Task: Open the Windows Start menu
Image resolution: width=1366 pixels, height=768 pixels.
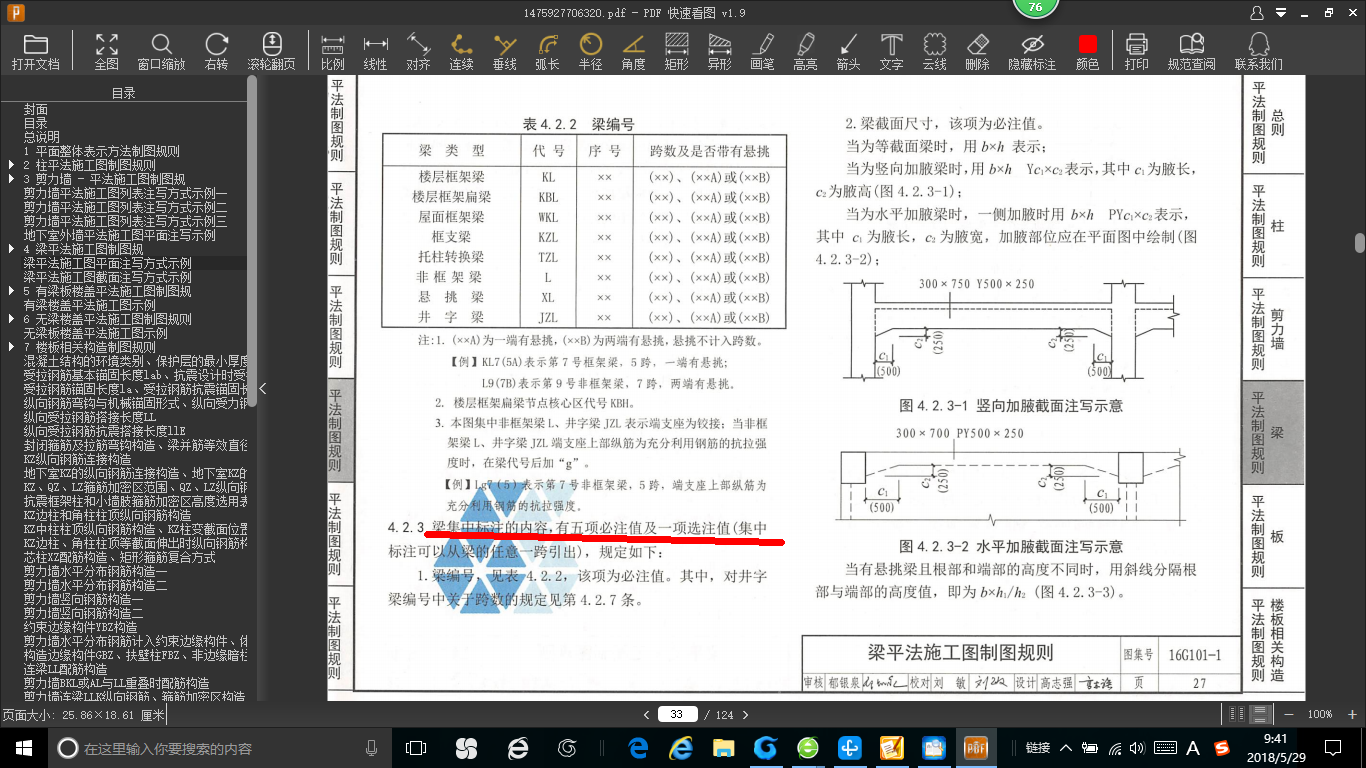Action: click(24, 747)
